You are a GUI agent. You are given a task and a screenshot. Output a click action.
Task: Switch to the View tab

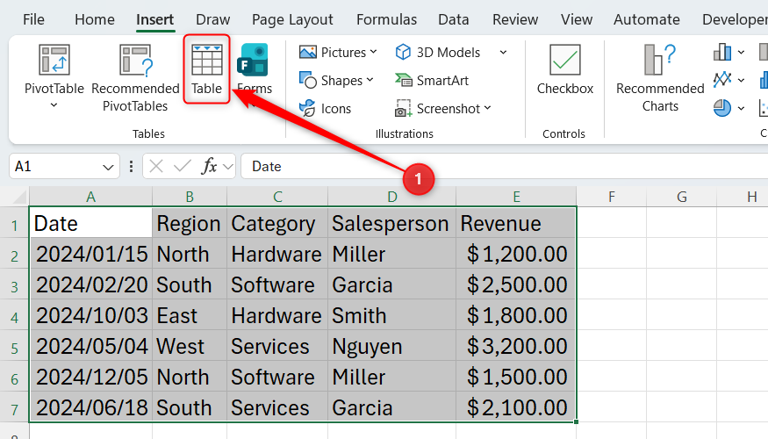point(576,20)
